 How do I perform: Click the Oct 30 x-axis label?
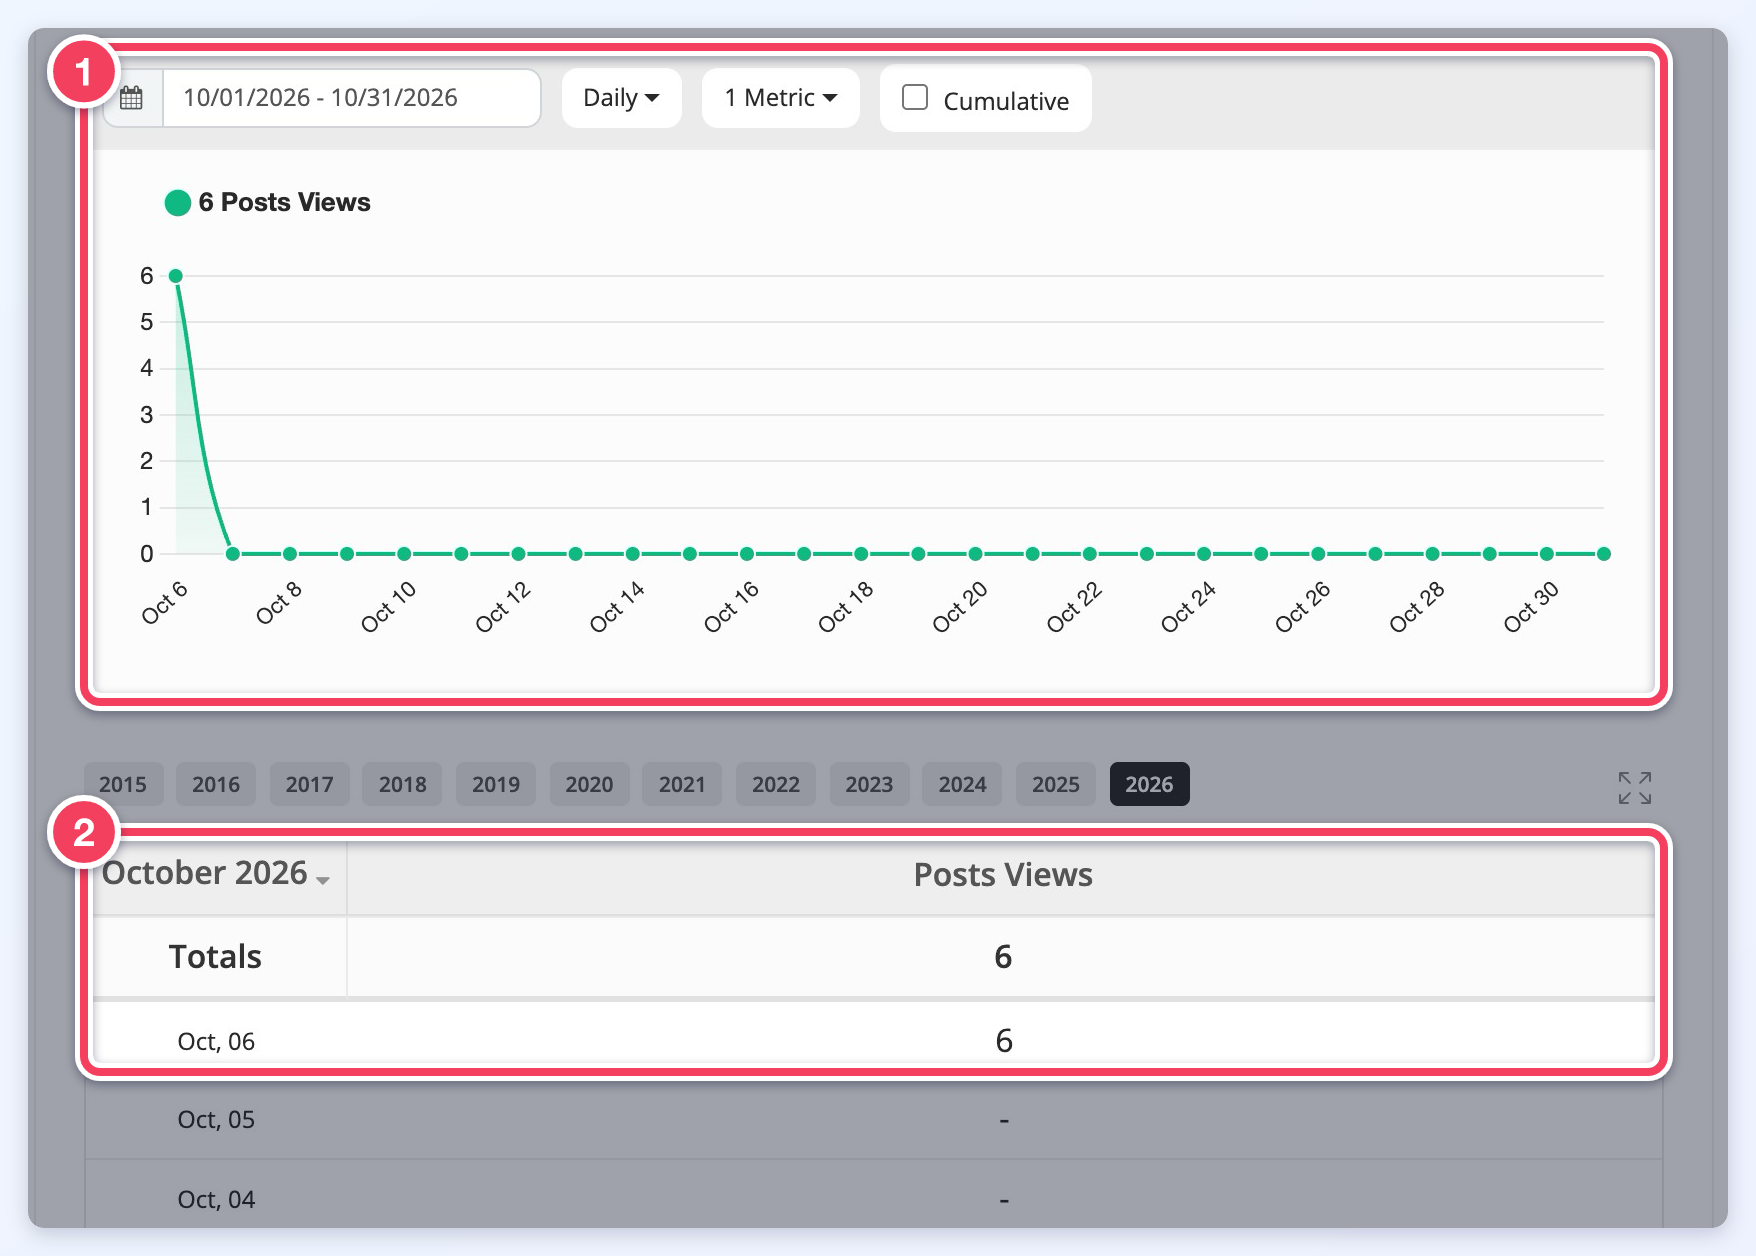pyautogui.click(x=1531, y=607)
